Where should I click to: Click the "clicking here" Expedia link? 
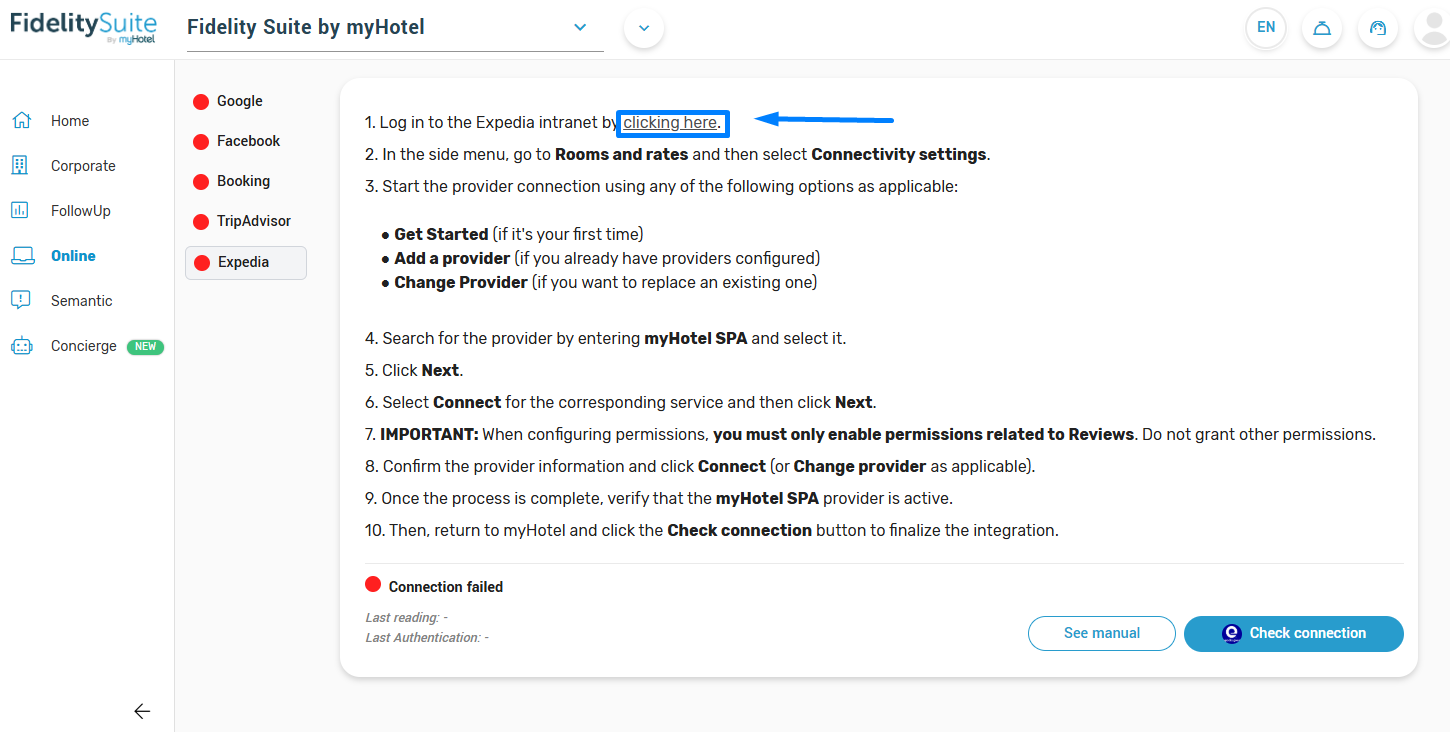[670, 123]
